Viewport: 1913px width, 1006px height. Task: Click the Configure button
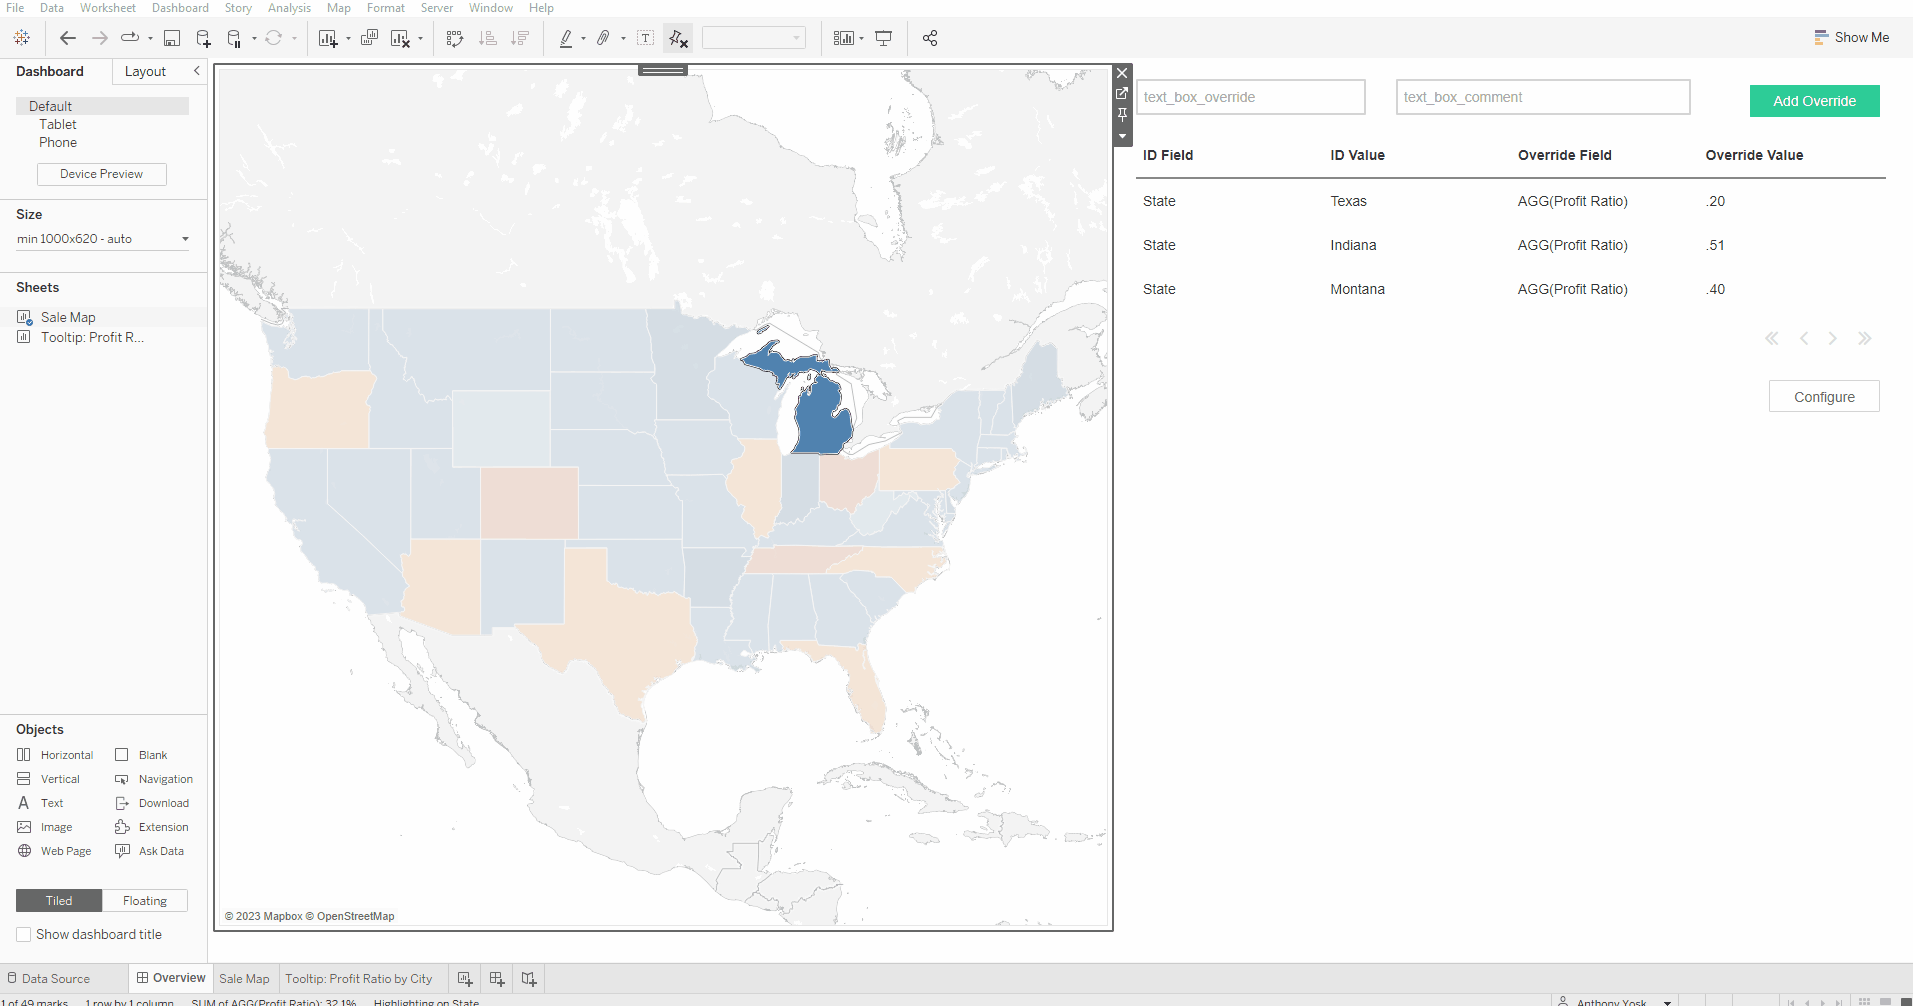[x=1824, y=397]
